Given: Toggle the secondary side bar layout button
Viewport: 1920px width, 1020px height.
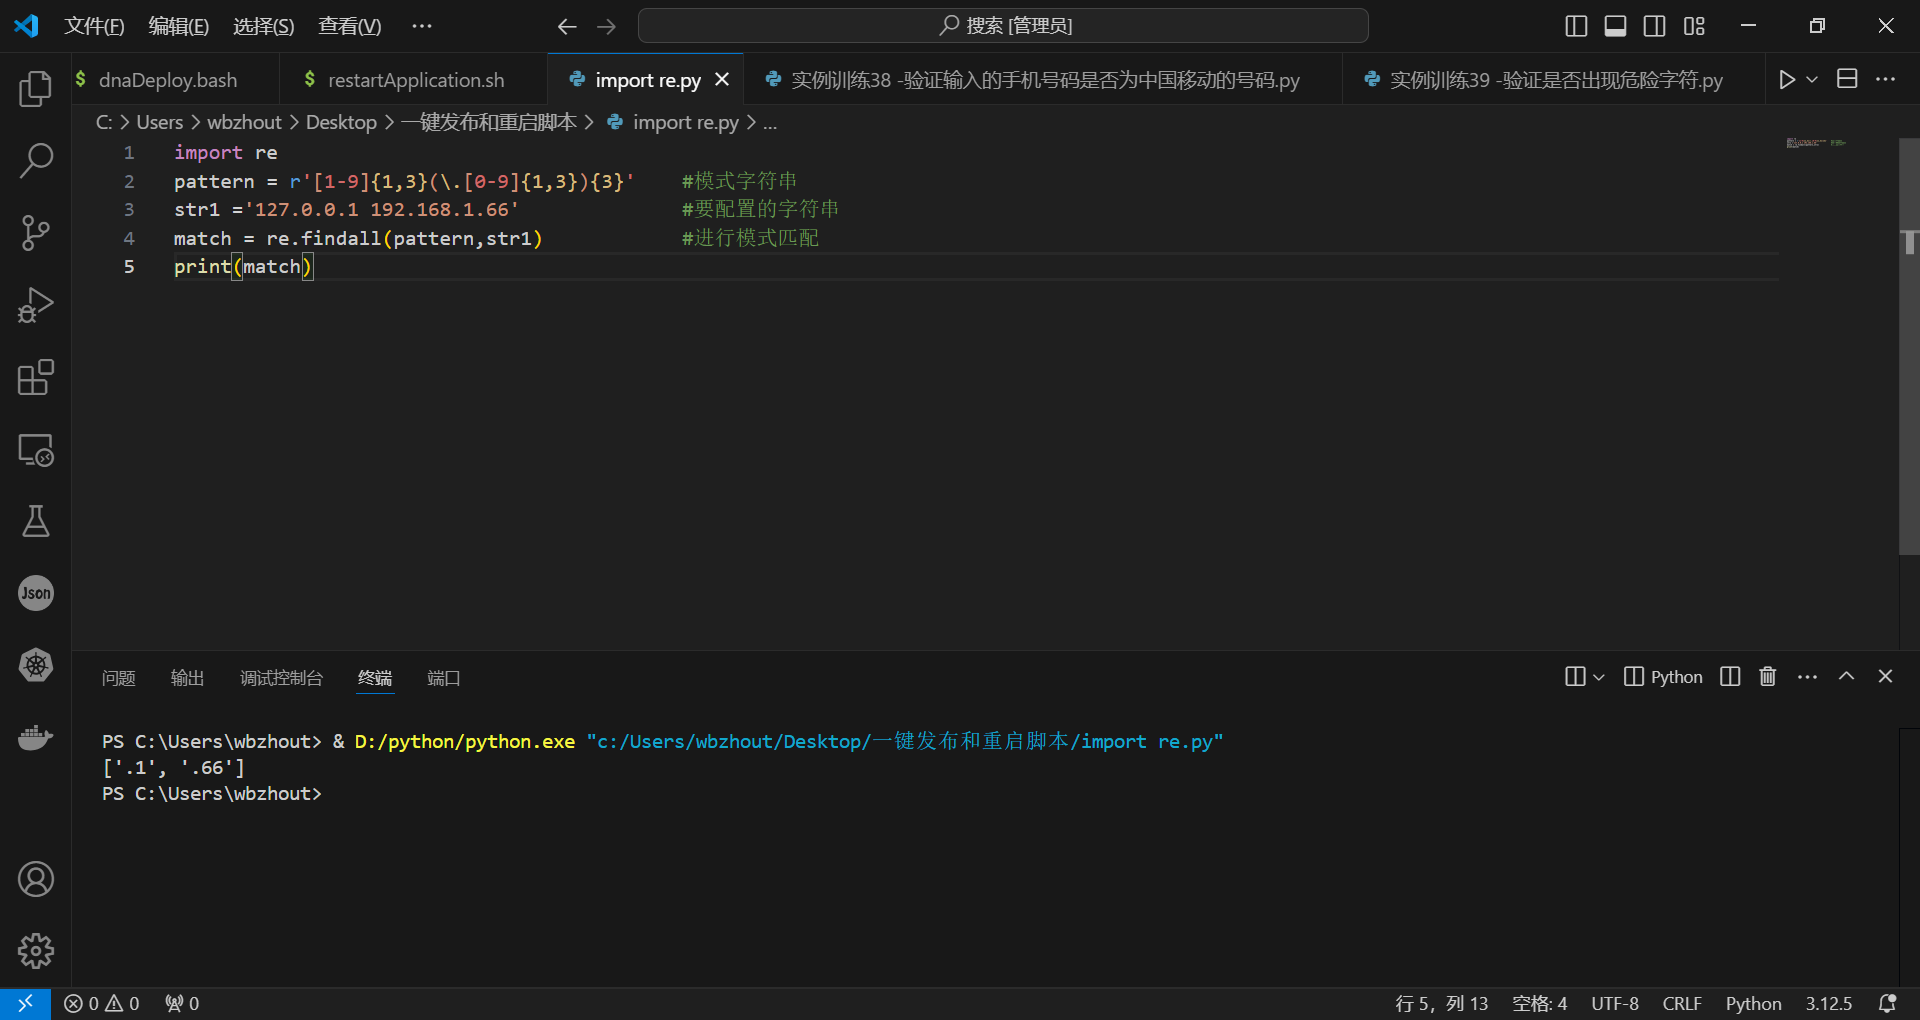Looking at the screenshot, I should [1655, 26].
